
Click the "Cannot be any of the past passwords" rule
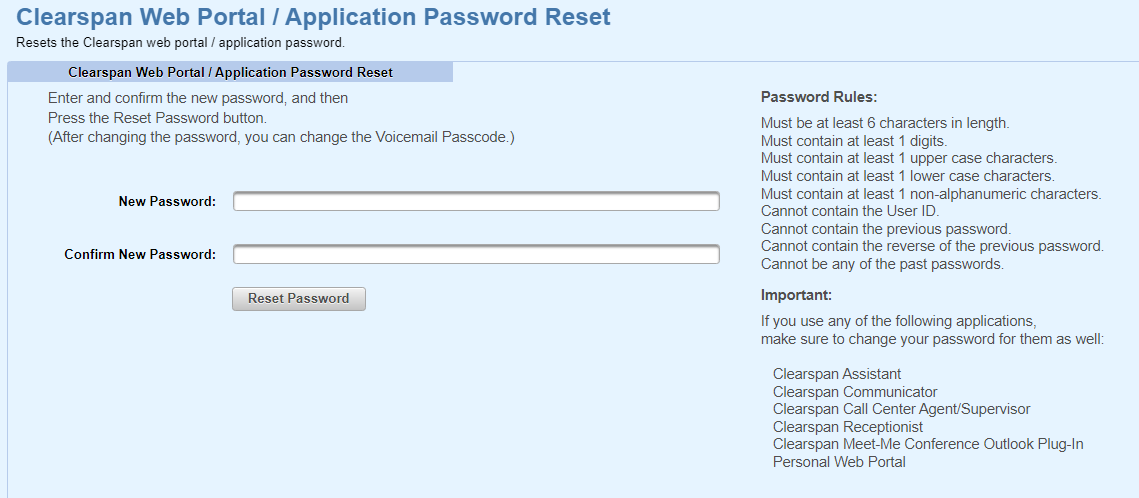(882, 265)
